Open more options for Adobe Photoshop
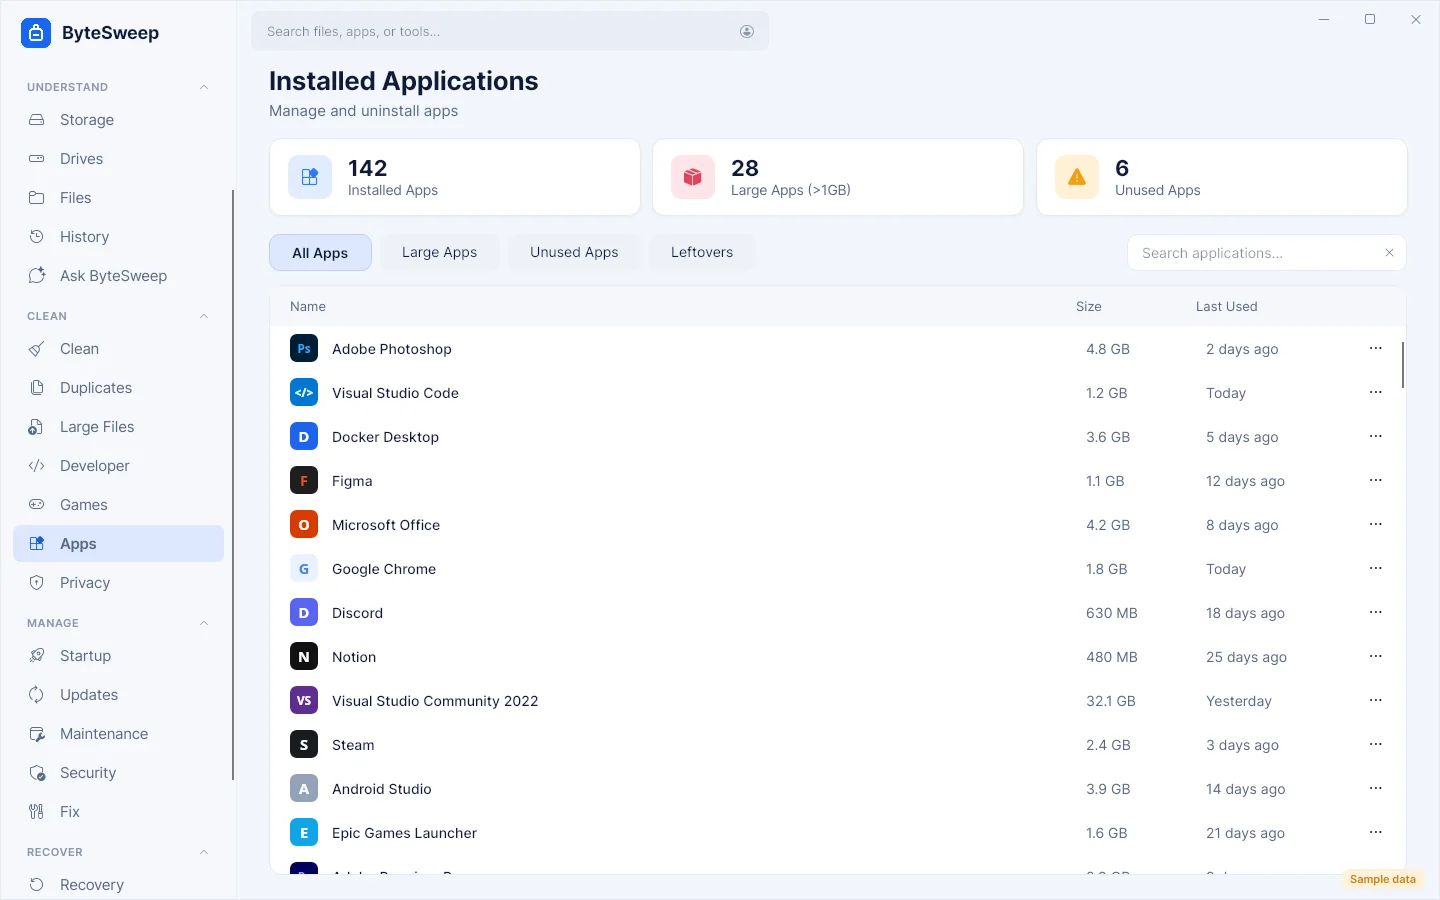The width and height of the screenshot is (1440, 900). click(1376, 348)
